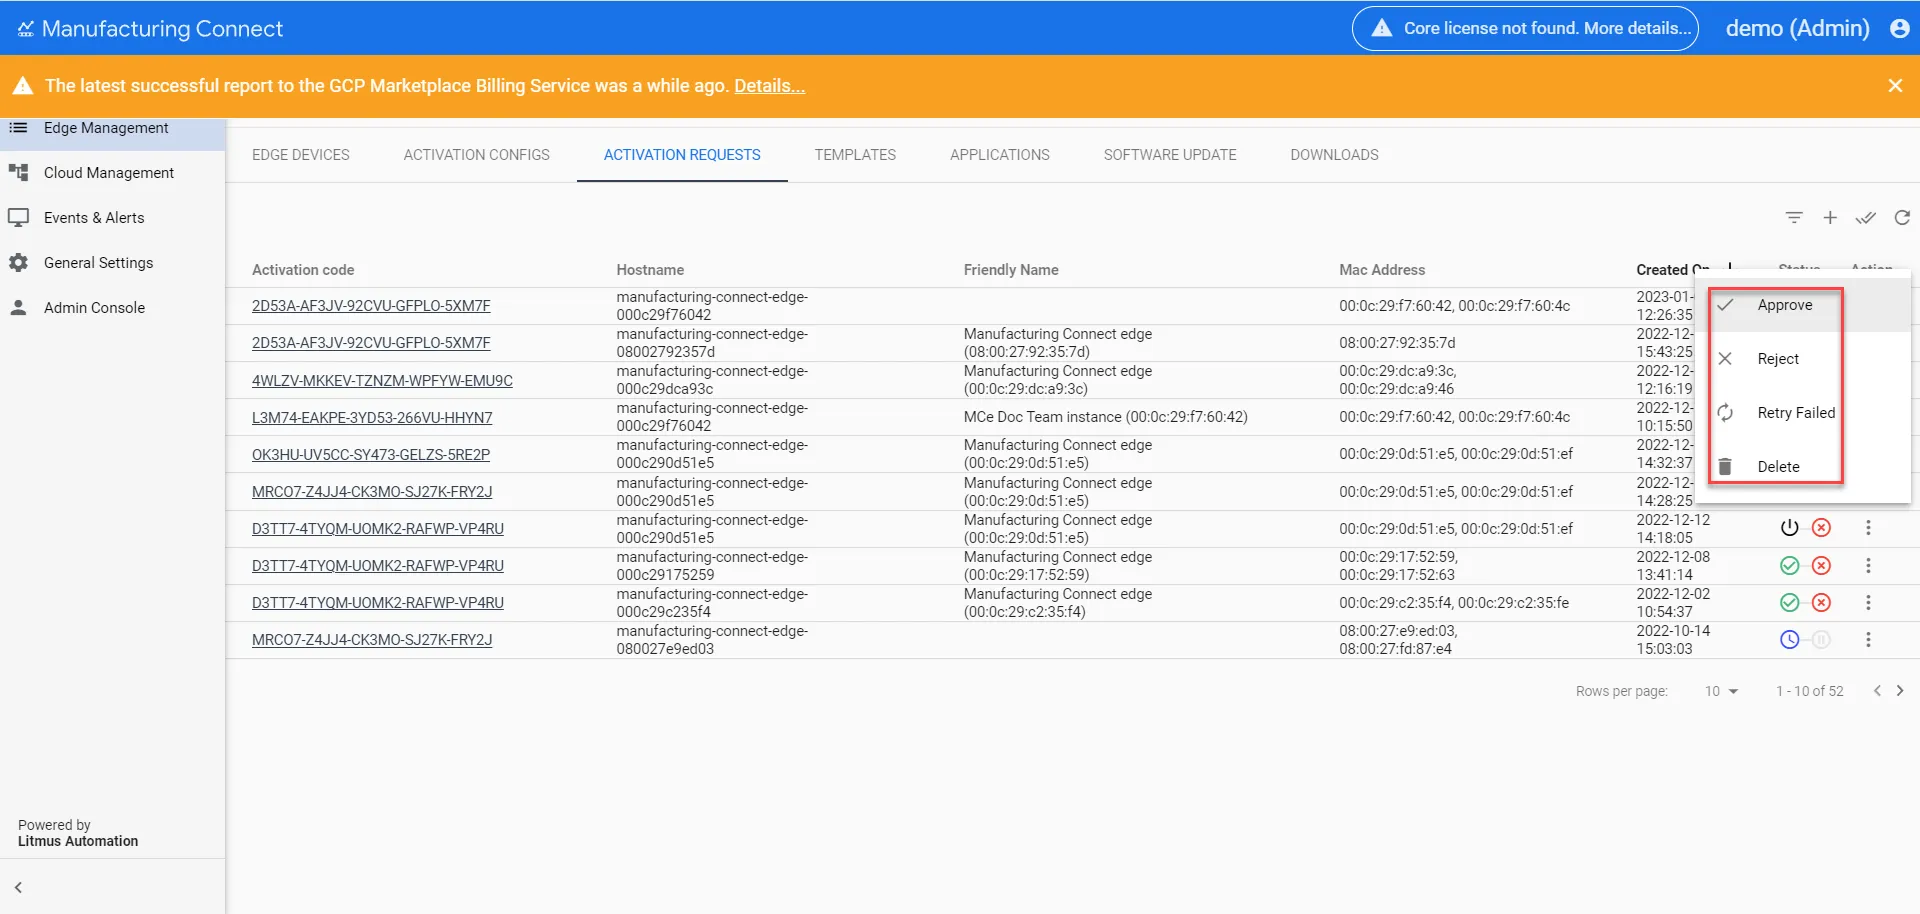Collapse the left sidebar with the chevron
Image resolution: width=1920 pixels, height=914 pixels.
pos(18,887)
